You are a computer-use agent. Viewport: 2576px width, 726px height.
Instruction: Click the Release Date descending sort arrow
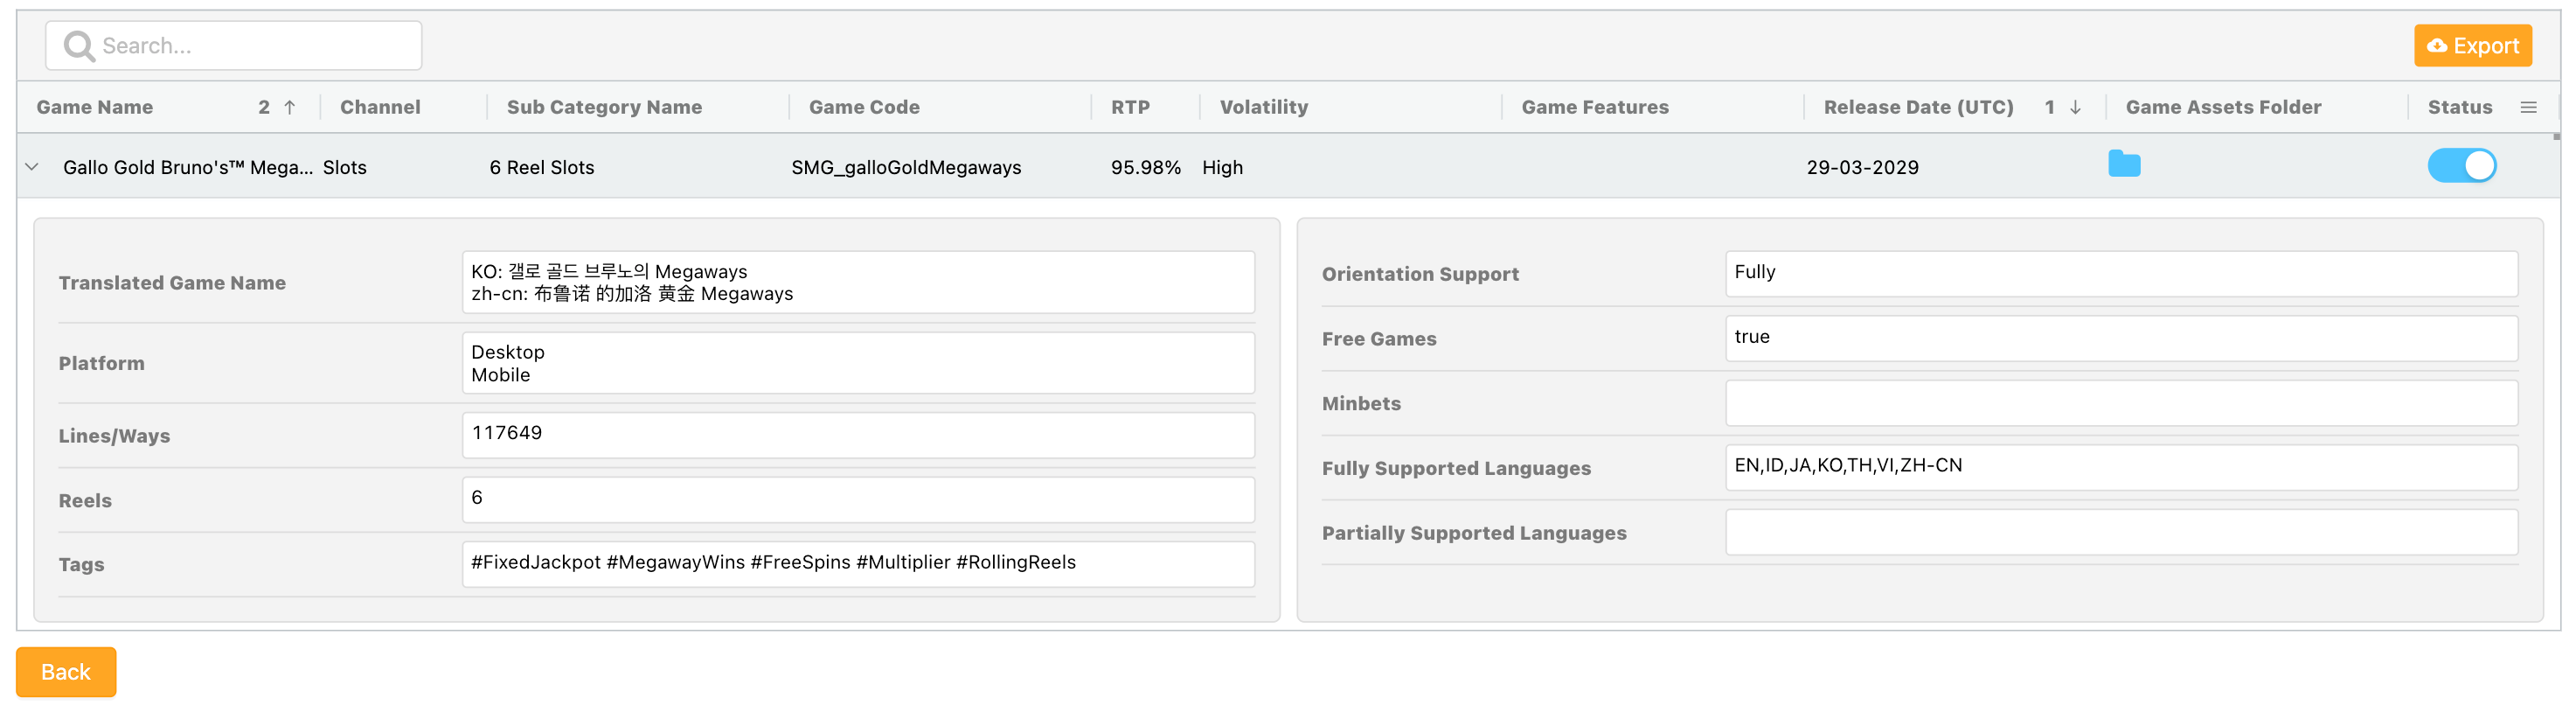tap(2075, 108)
